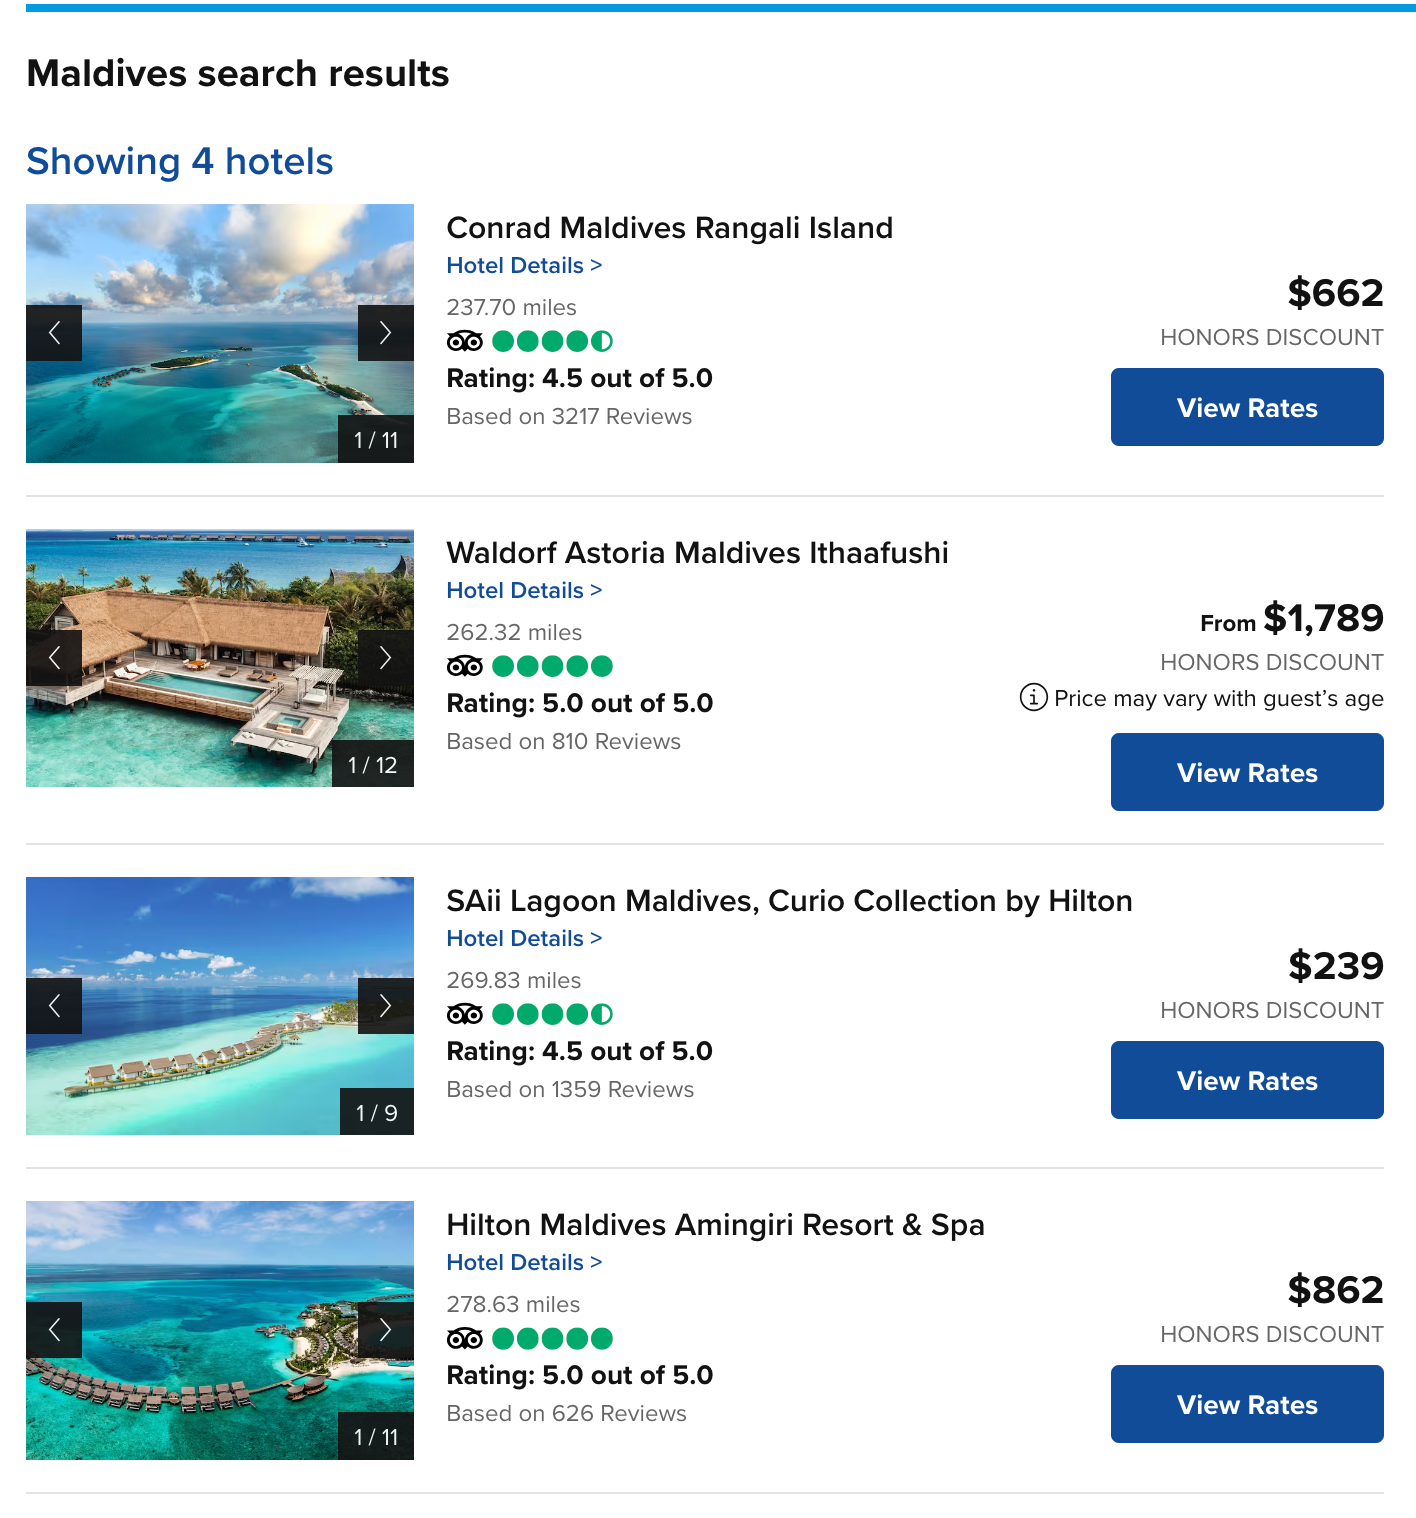This screenshot has height=1518, width=1416.
Task: Show previous photo of Waldorf Astoria Ithaafushi
Action: [55, 658]
